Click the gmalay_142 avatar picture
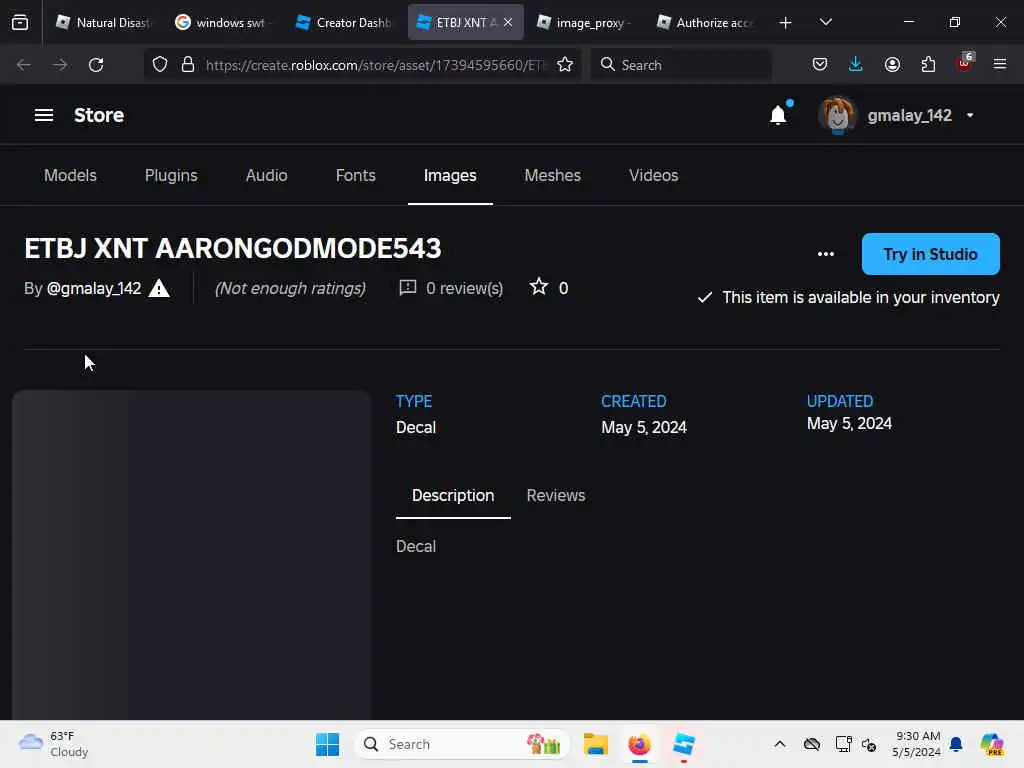 coord(837,115)
